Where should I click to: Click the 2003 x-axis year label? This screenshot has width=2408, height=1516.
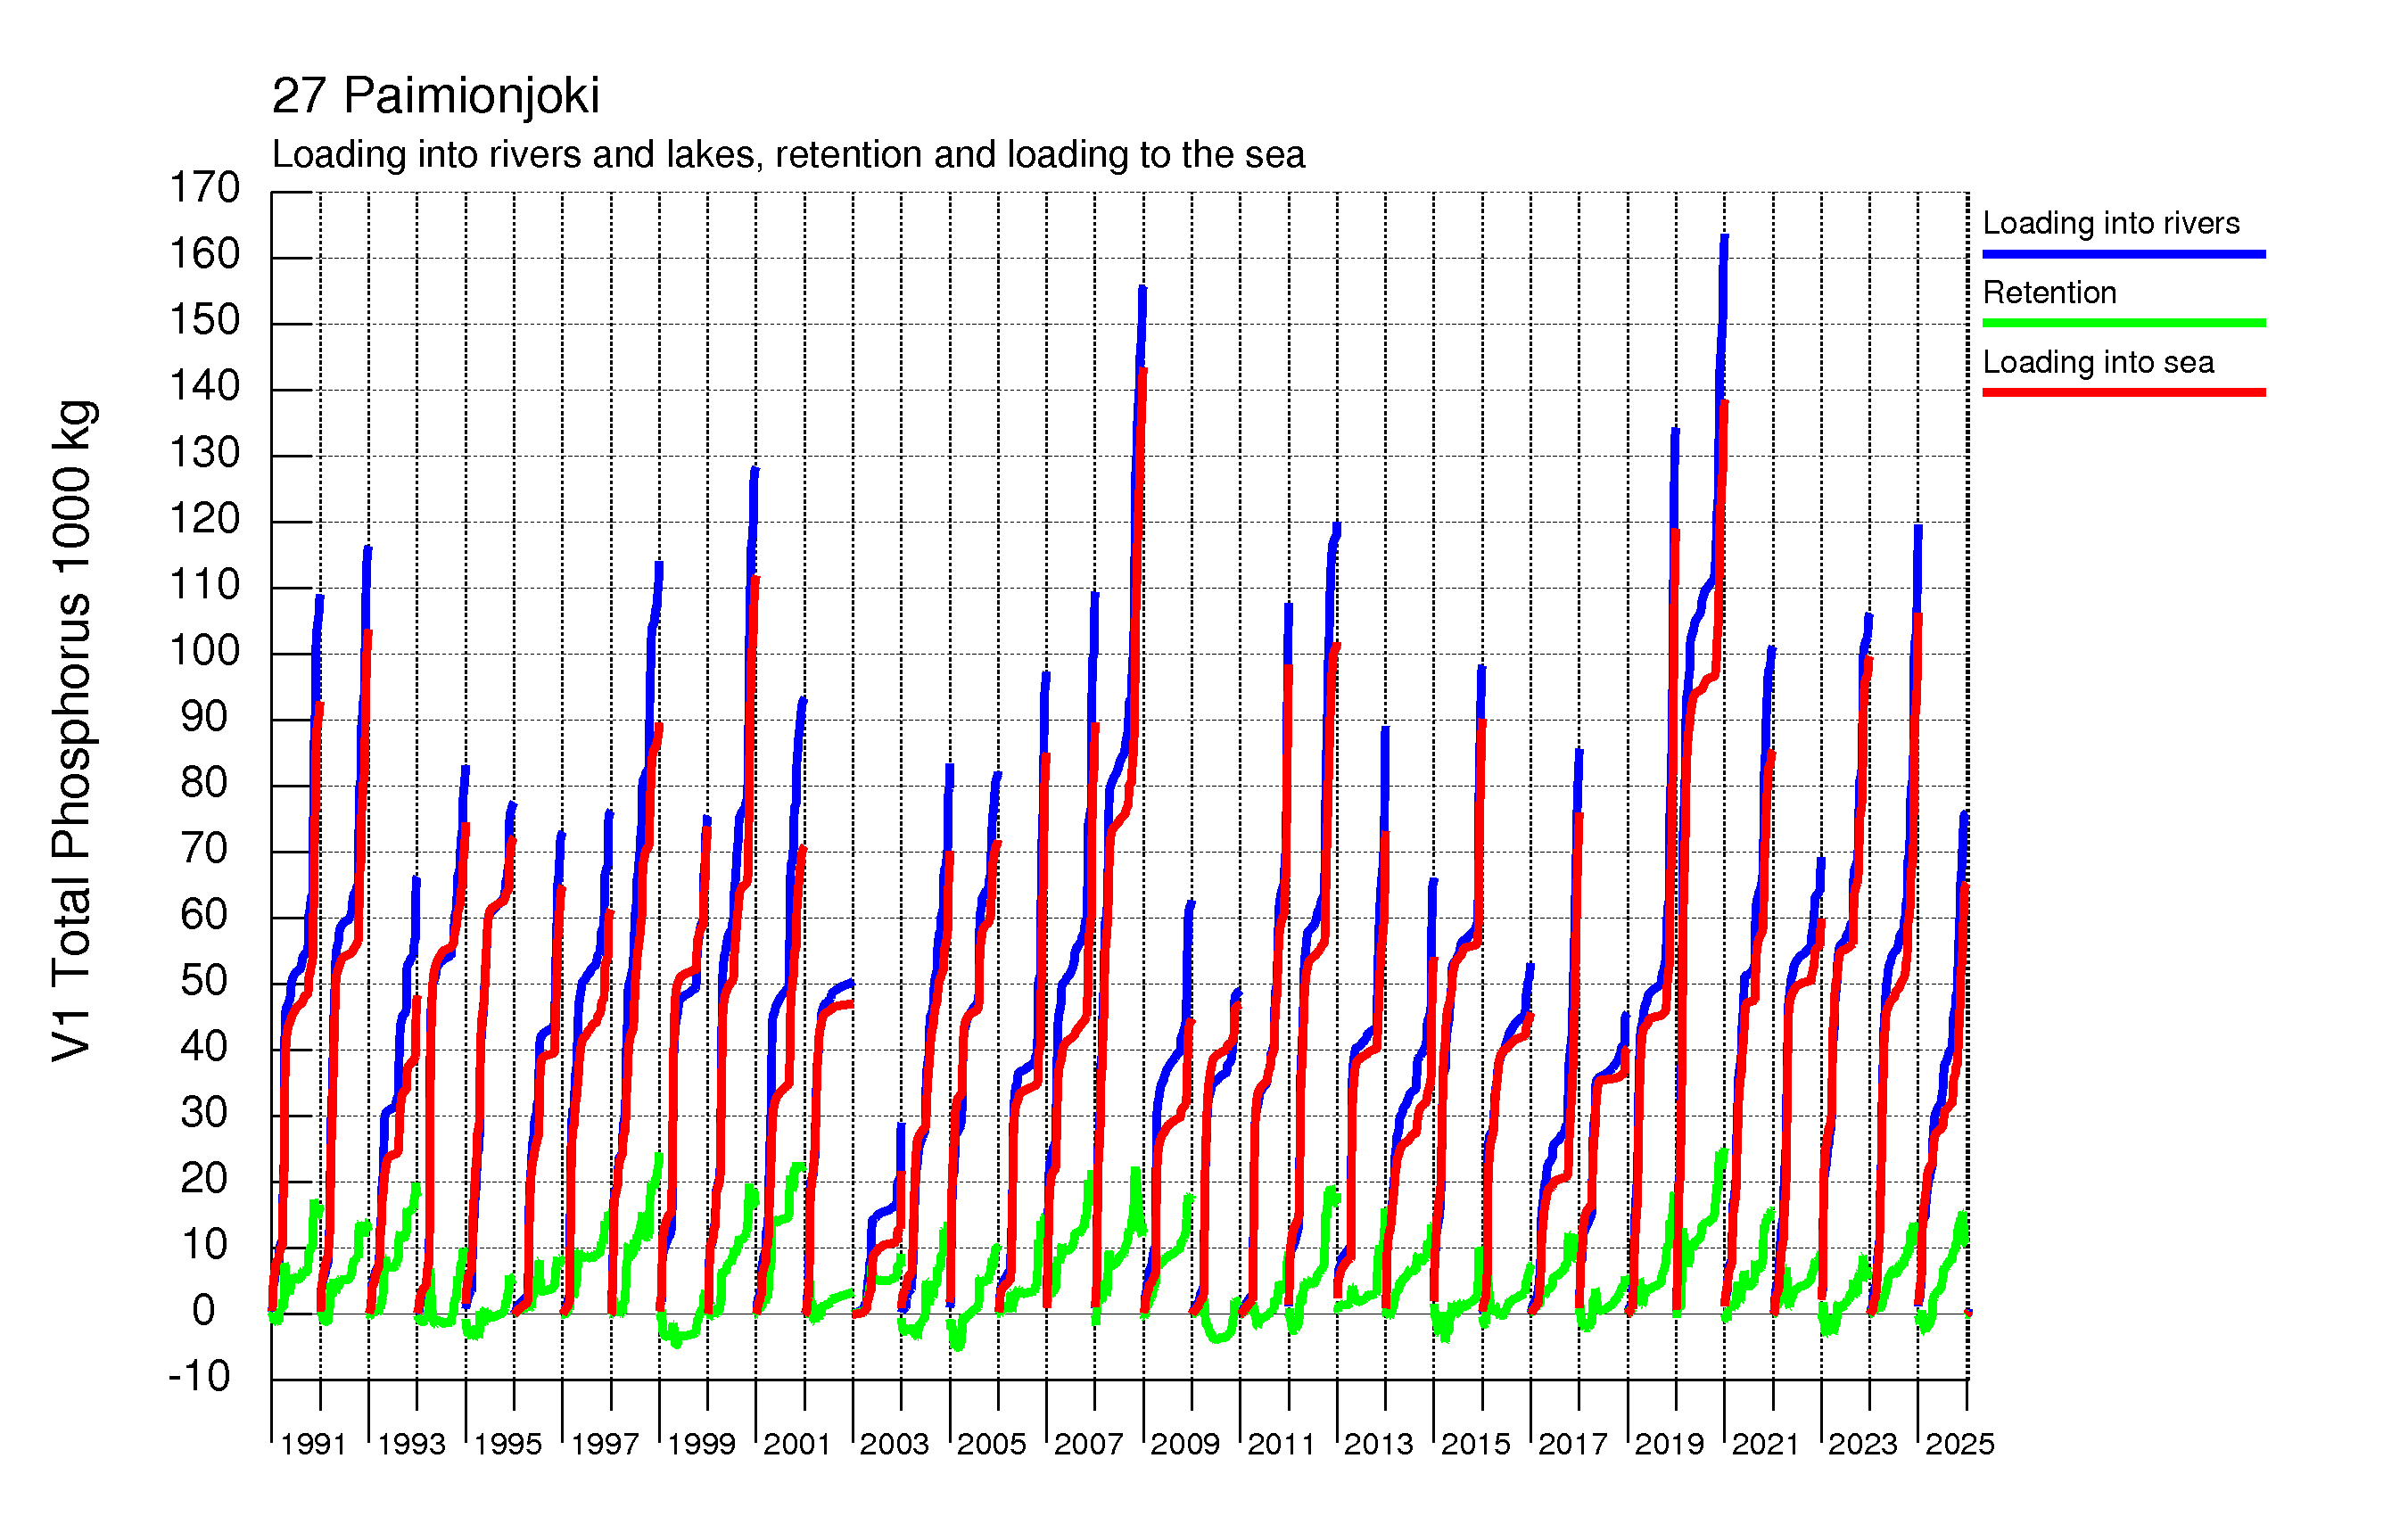[x=894, y=1444]
